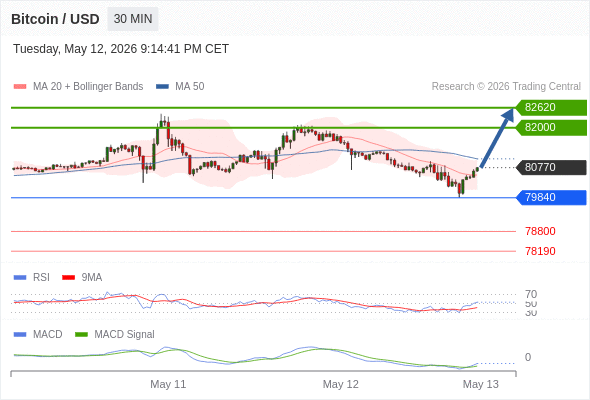Click the Research Trading Central copyright text
This screenshot has height=400, width=590.
pos(506,87)
